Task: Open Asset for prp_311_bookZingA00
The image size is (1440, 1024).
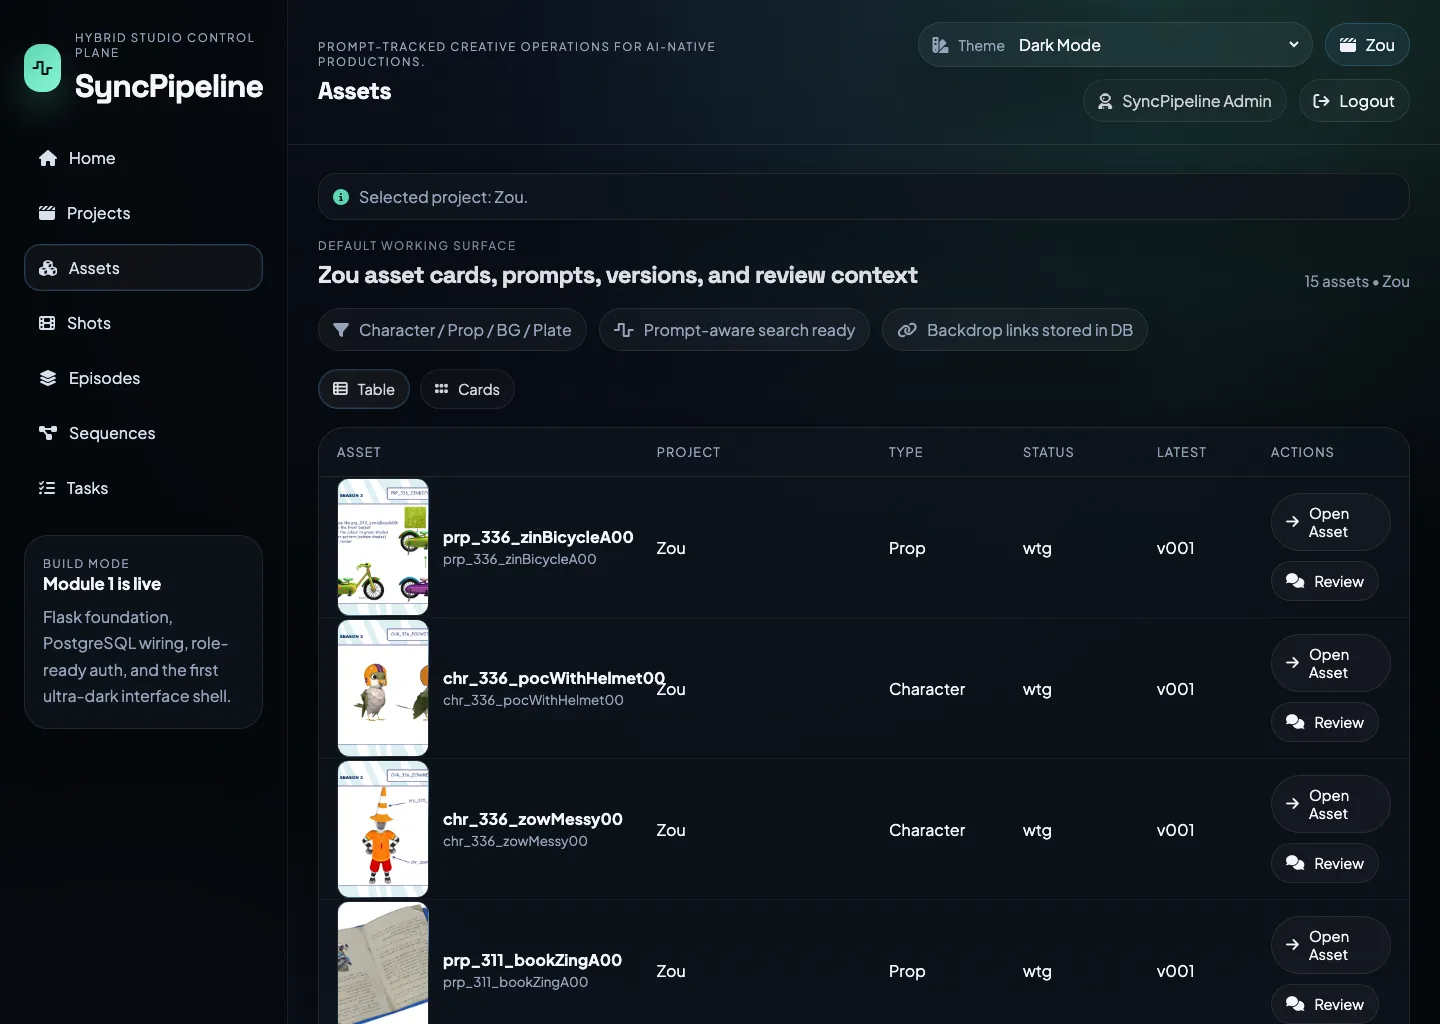Action: pyautogui.click(x=1330, y=945)
